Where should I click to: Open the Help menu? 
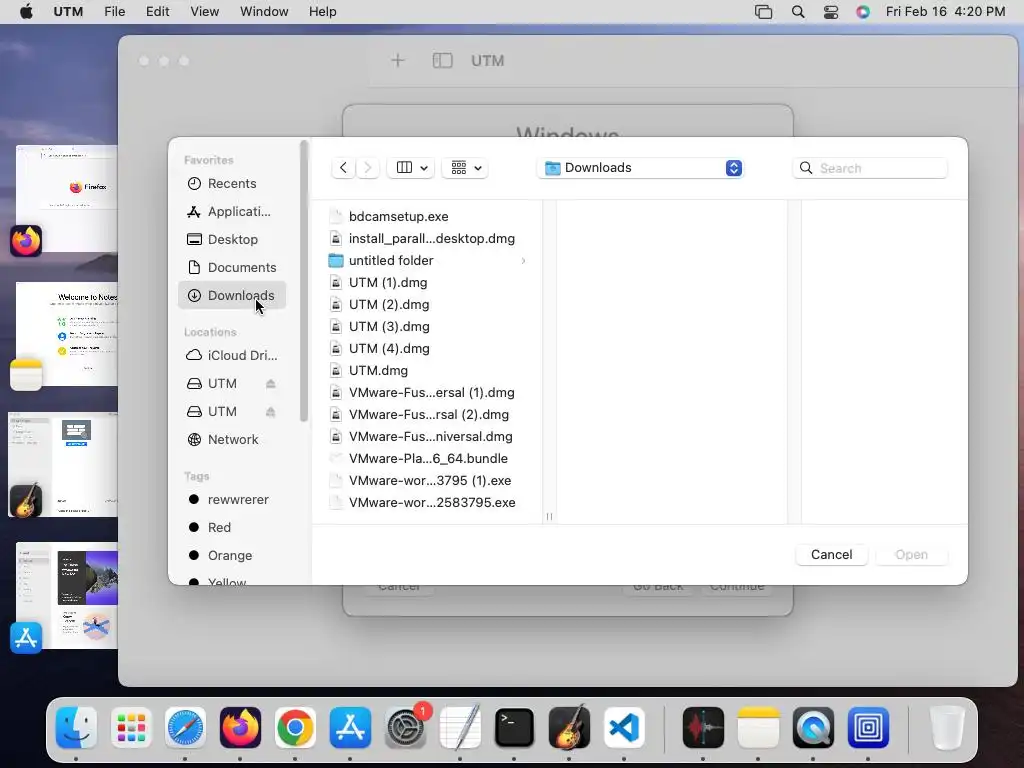point(323,12)
